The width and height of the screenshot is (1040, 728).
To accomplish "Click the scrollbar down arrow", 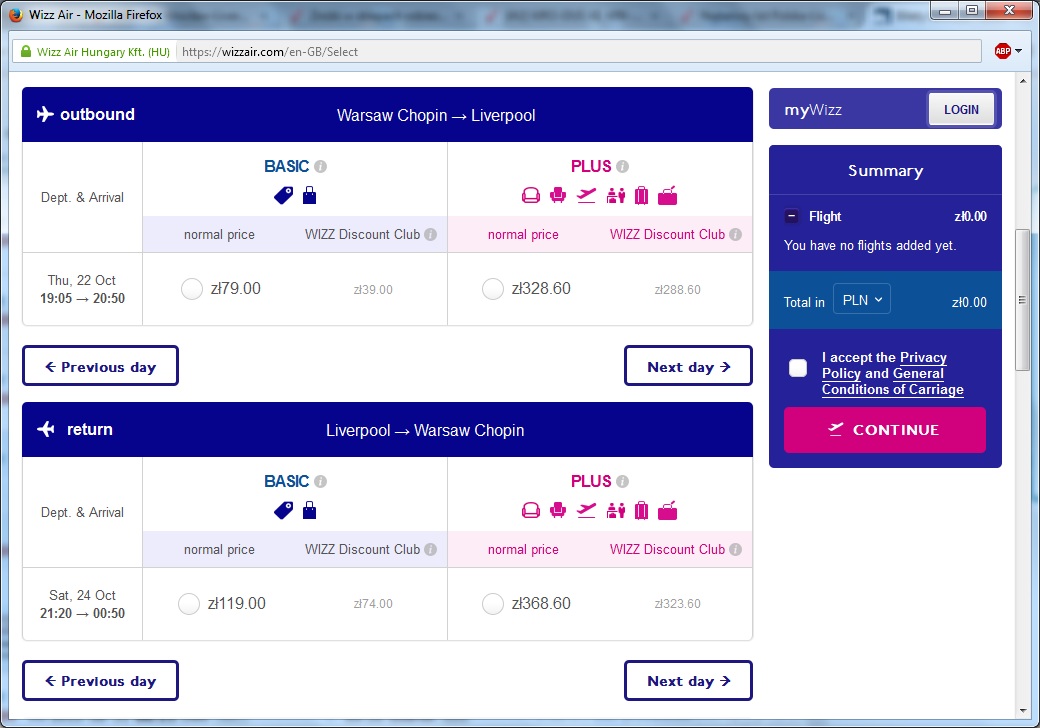I will 1022,711.
